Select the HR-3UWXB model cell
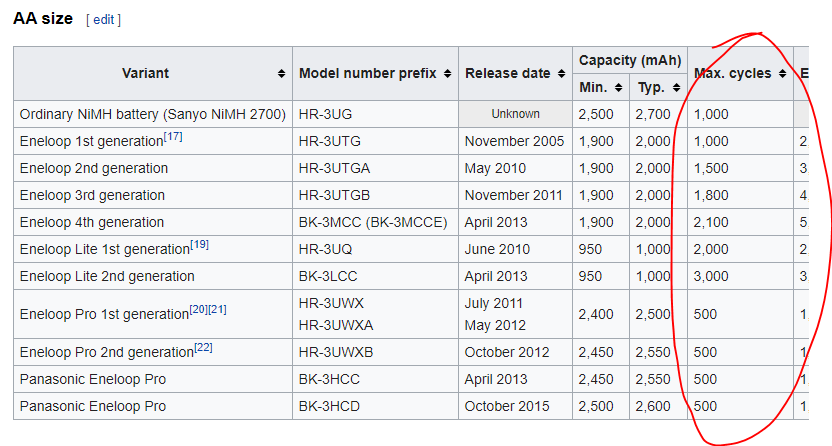The width and height of the screenshot is (832, 446). (x=375, y=352)
